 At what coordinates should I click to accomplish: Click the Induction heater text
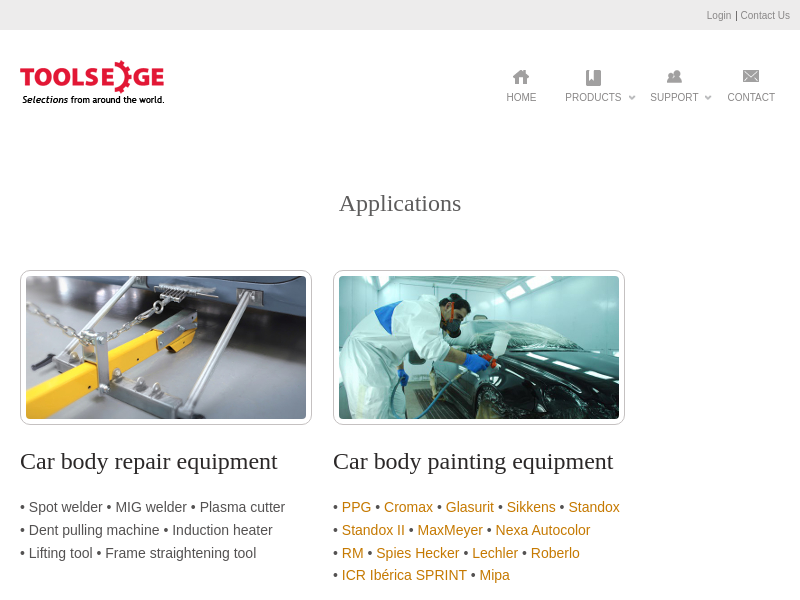point(222,530)
